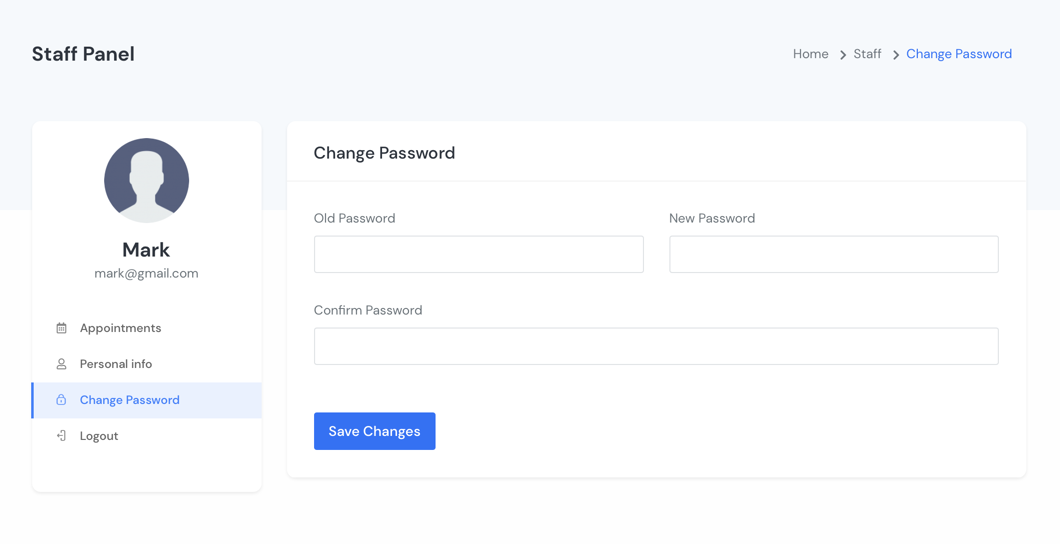Click the chevron between Home and Staff
The width and height of the screenshot is (1060, 544).
842,55
